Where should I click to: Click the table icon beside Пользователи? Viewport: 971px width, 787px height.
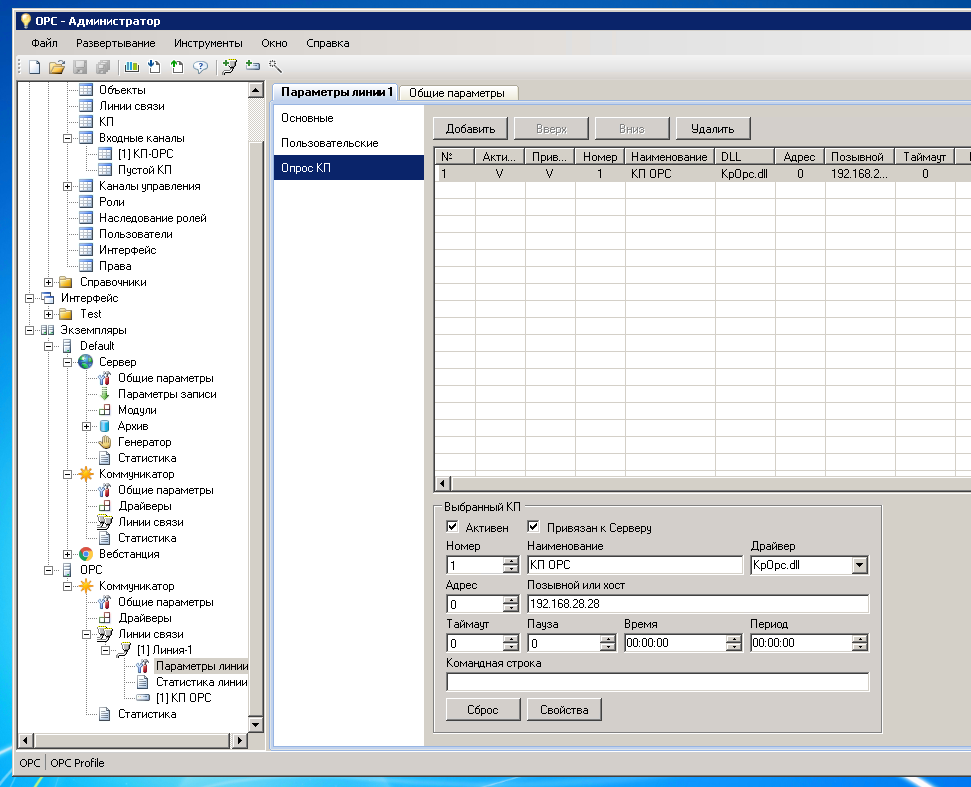coord(86,234)
